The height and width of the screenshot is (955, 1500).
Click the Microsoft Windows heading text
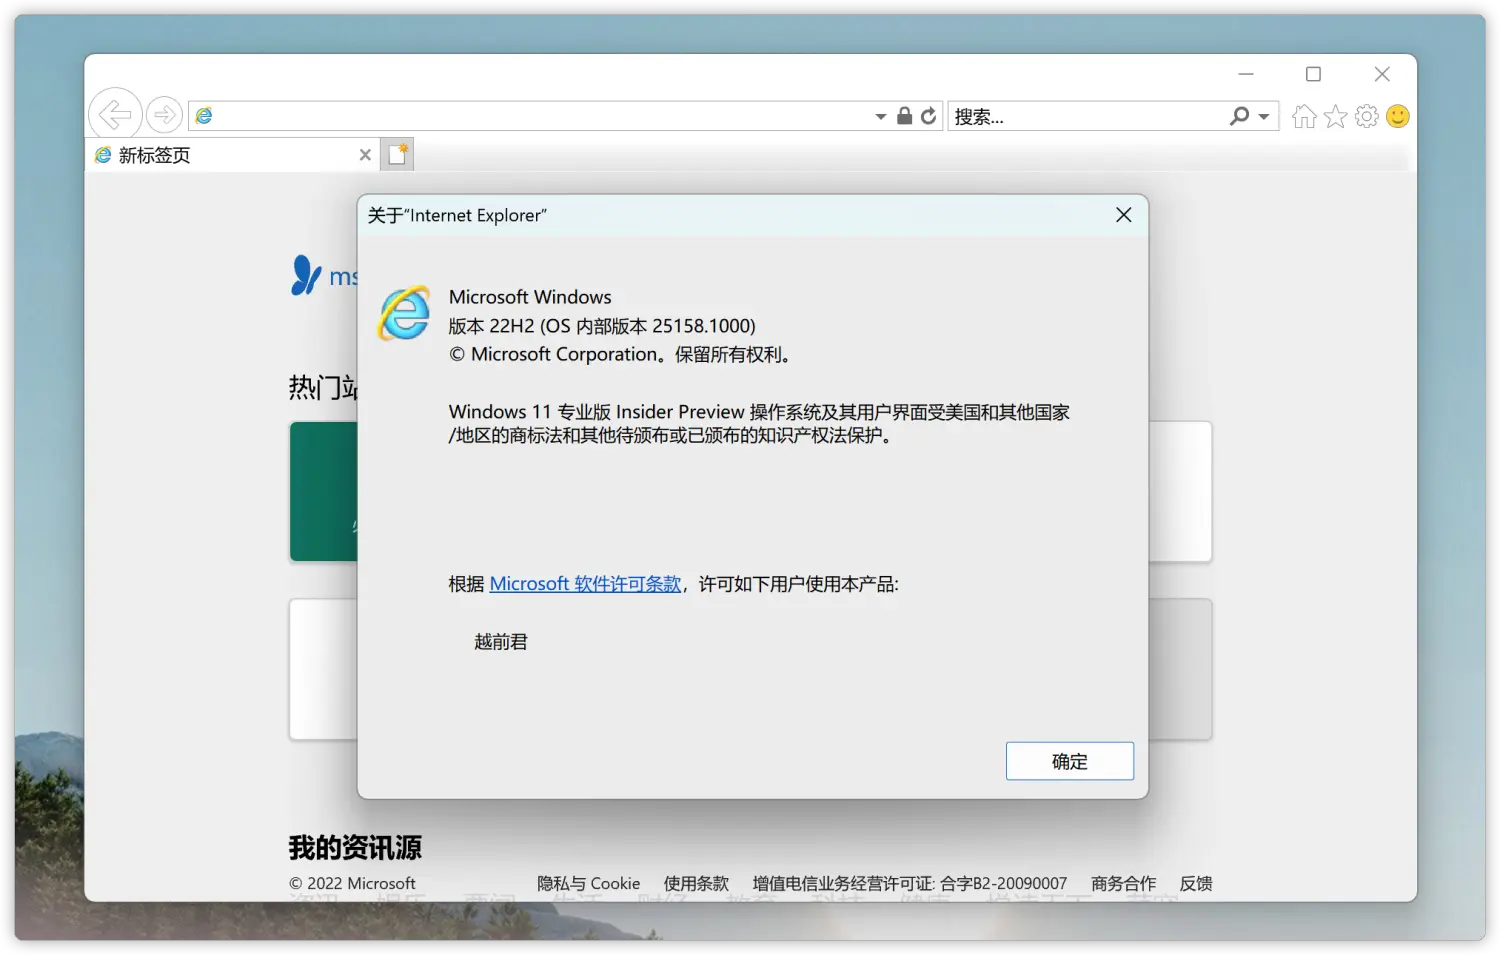pos(530,297)
